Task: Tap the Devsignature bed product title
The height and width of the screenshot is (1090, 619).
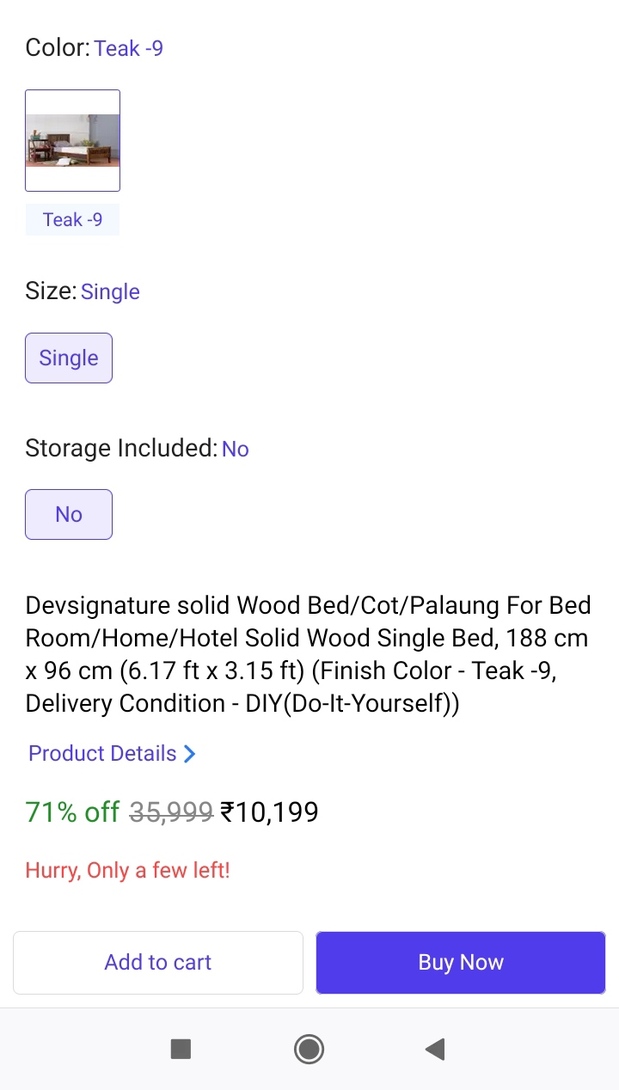Action: [x=308, y=654]
